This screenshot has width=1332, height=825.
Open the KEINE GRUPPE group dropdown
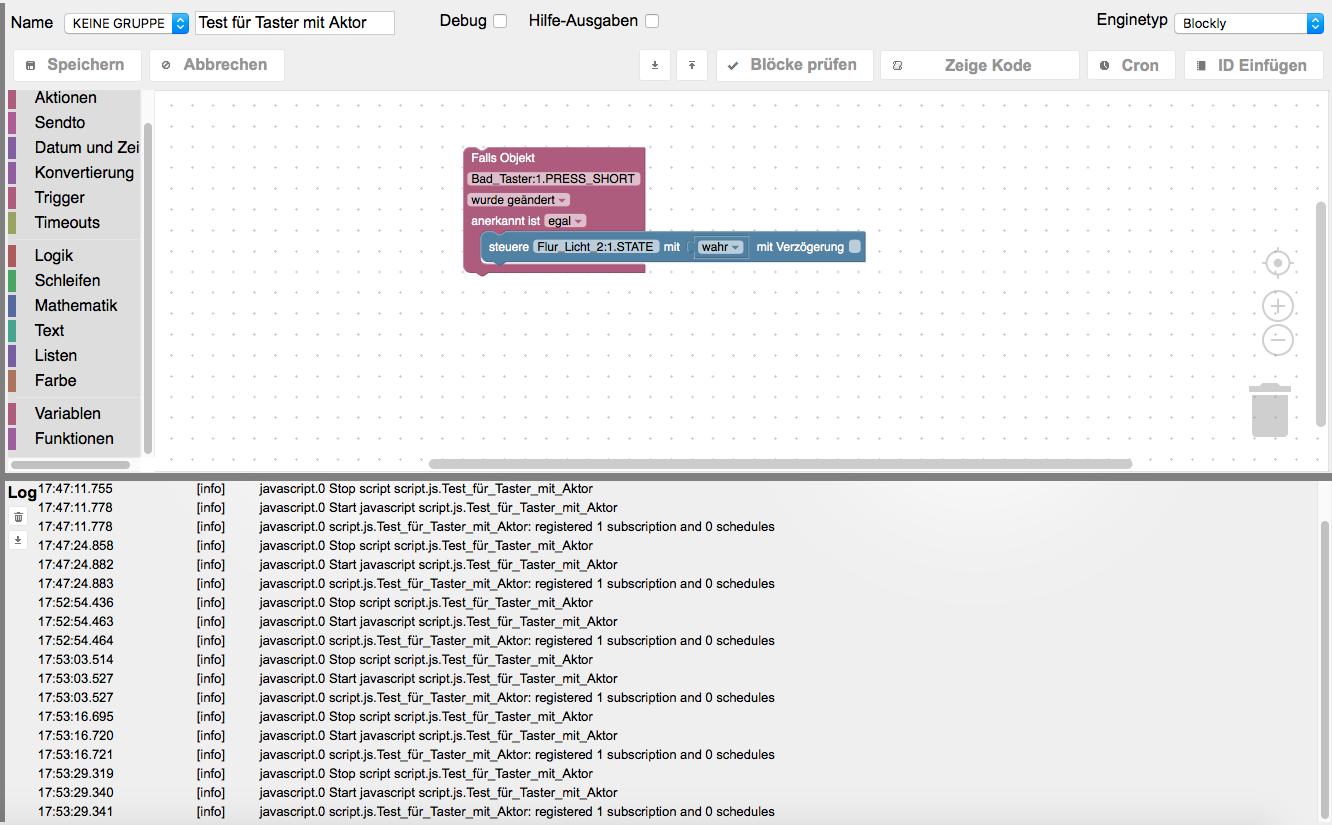[126, 23]
